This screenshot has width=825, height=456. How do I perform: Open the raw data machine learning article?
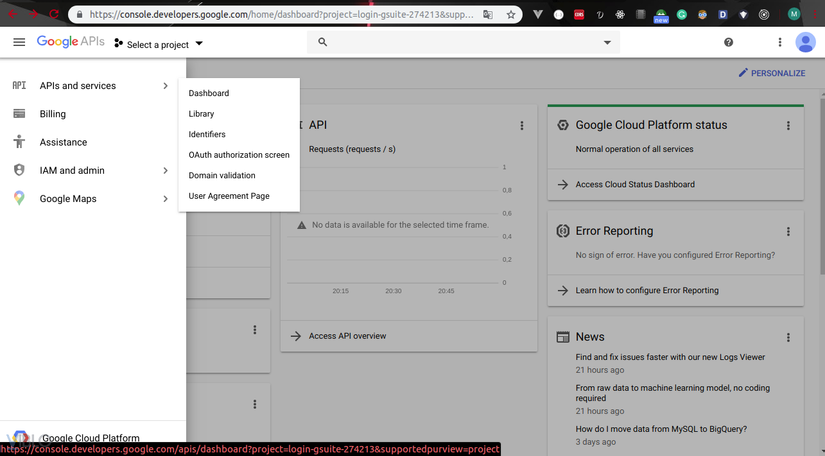(x=672, y=393)
